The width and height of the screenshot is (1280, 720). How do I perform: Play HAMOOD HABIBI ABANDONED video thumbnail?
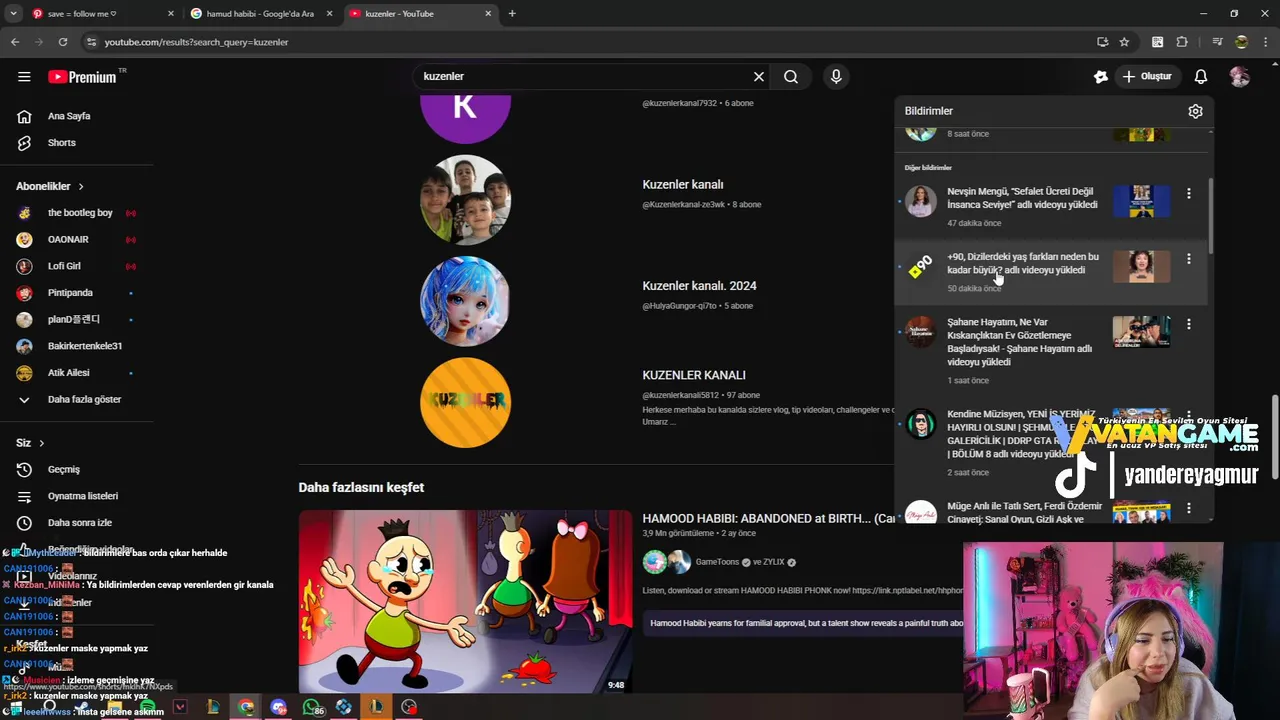(465, 602)
